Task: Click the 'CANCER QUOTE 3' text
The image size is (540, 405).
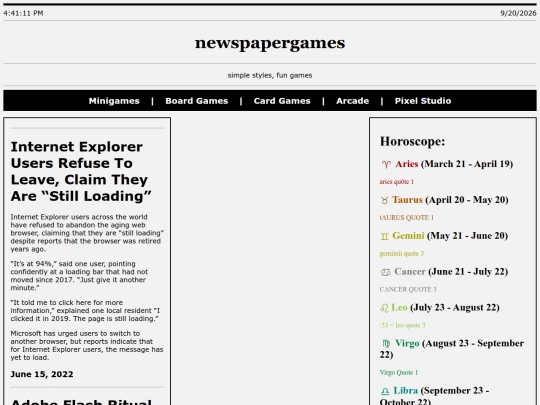Action: click(x=408, y=289)
